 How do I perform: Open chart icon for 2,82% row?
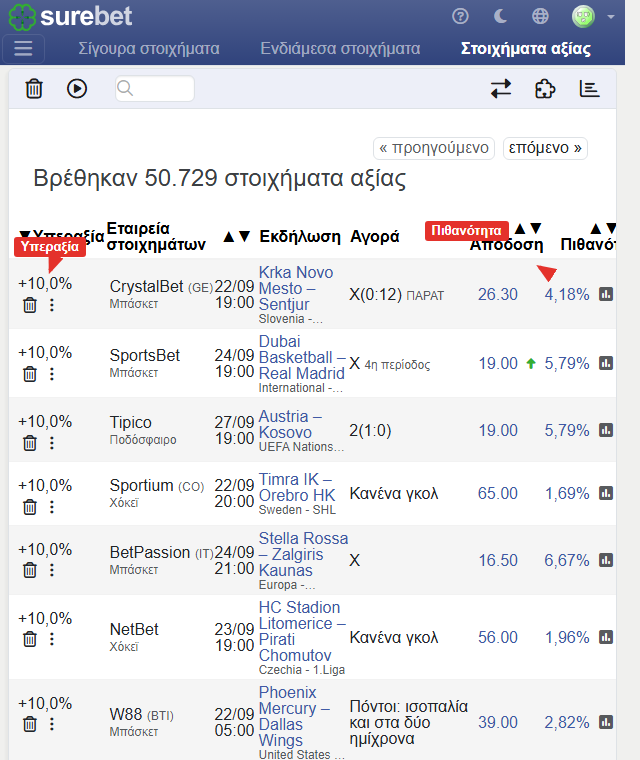pyautogui.click(x=606, y=722)
